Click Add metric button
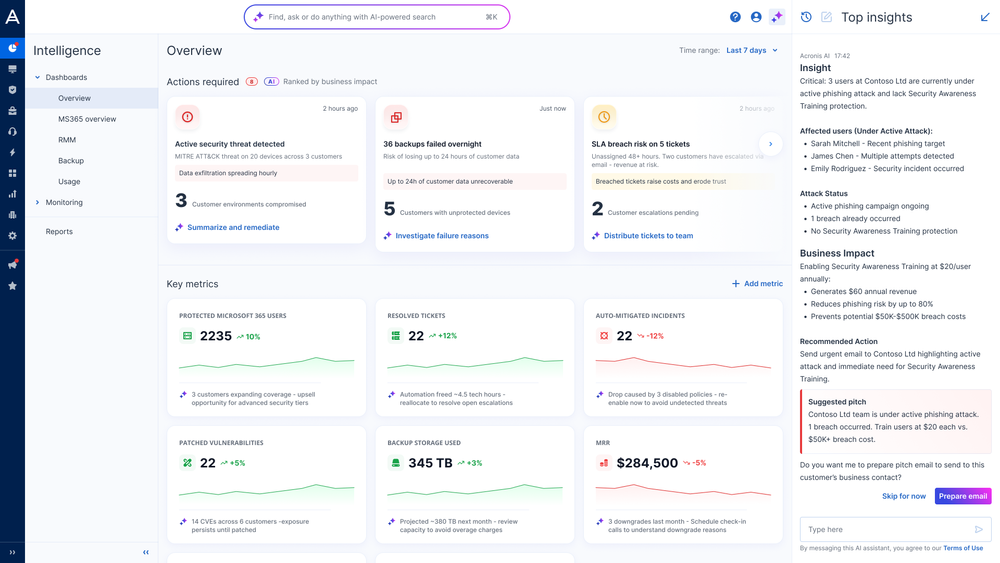The image size is (1000, 563). (757, 284)
